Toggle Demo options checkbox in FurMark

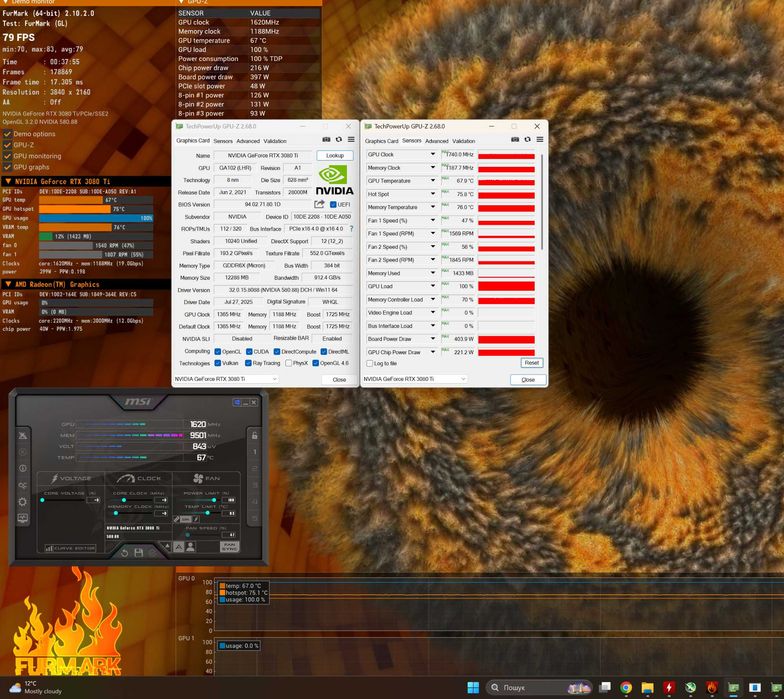[x=8, y=134]
